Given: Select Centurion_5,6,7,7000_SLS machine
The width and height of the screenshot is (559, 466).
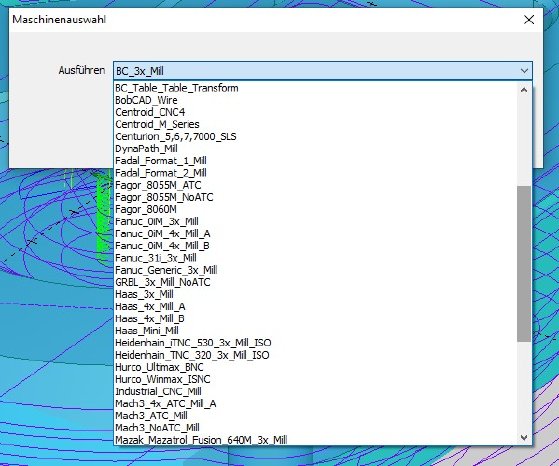Looking at the screenshot, I should click(x=316, y=137).
